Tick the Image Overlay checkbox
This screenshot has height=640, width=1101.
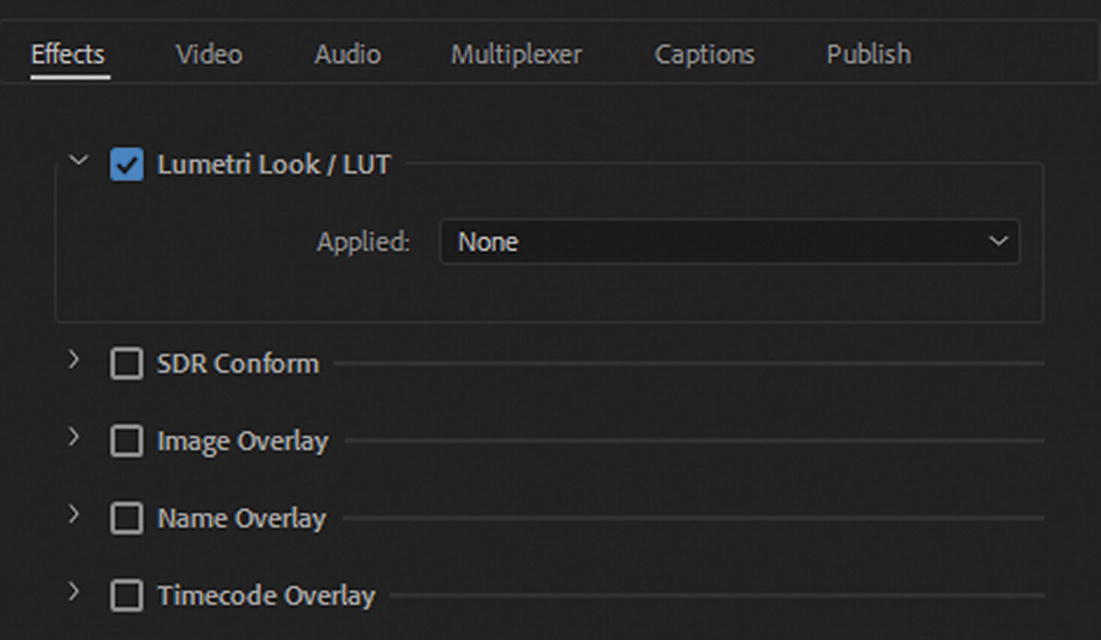click(127, 441)
